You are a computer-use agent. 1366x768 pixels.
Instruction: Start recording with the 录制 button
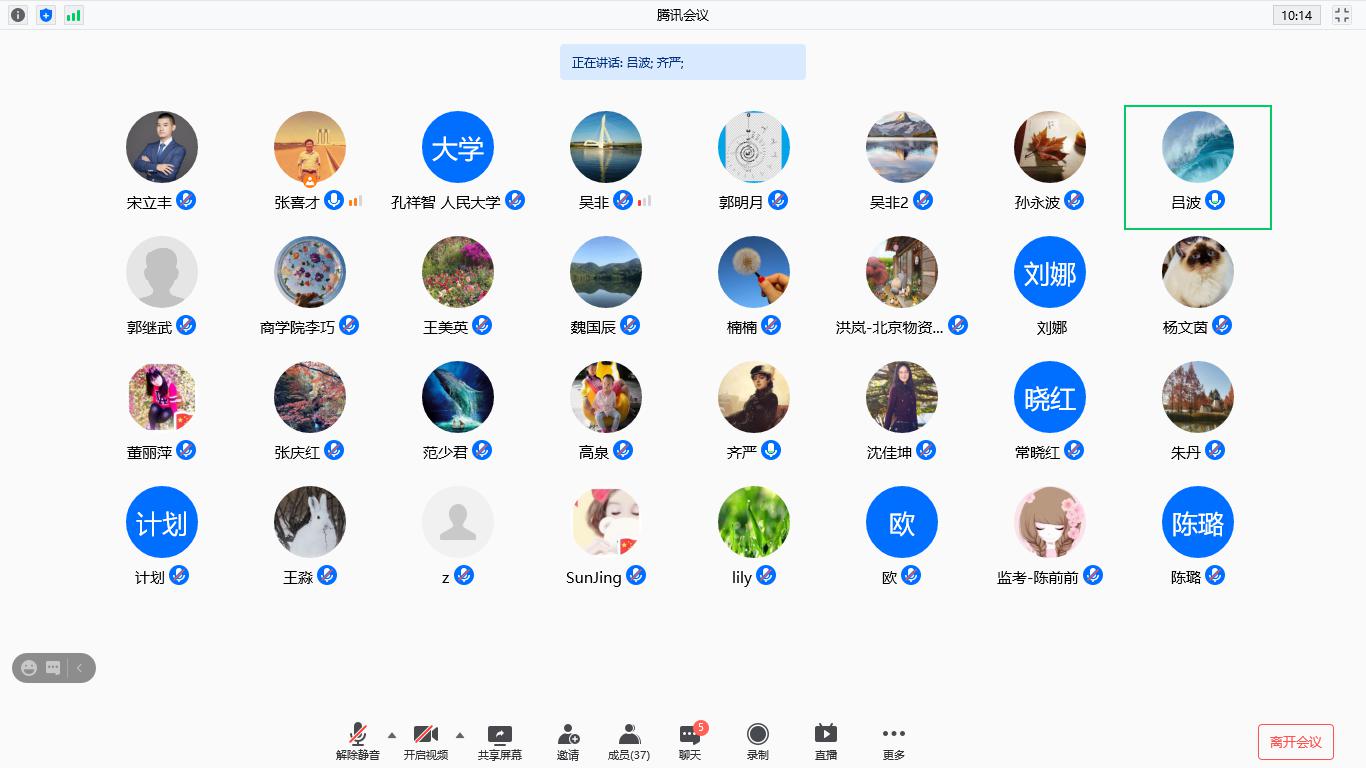tap(758, 741)
